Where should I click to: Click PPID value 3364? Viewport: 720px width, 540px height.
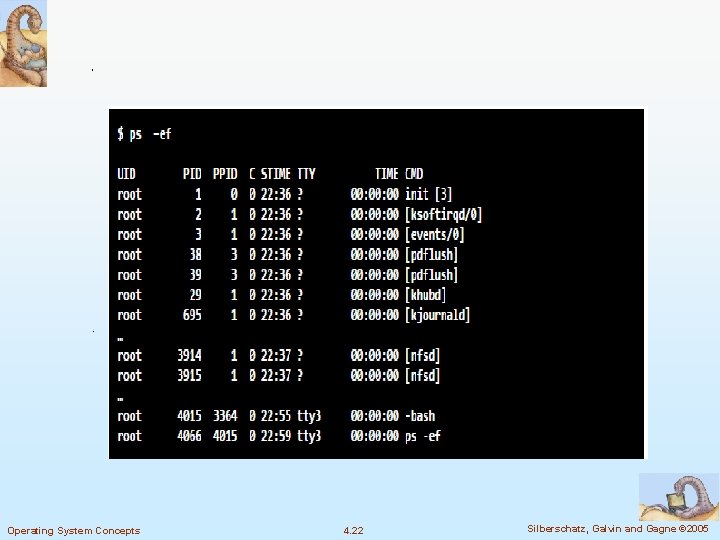tap(225, 416)
